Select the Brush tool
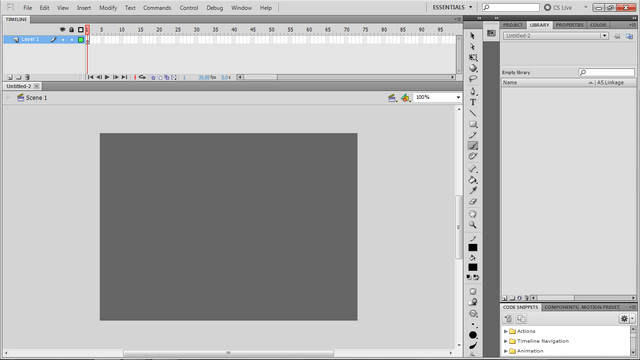 [x=473, y=146]
